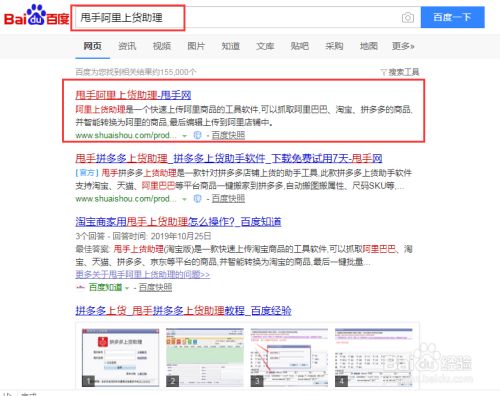
Task: Expand dropdown arrow beside 百度知道
Action: tap(127, 288)
